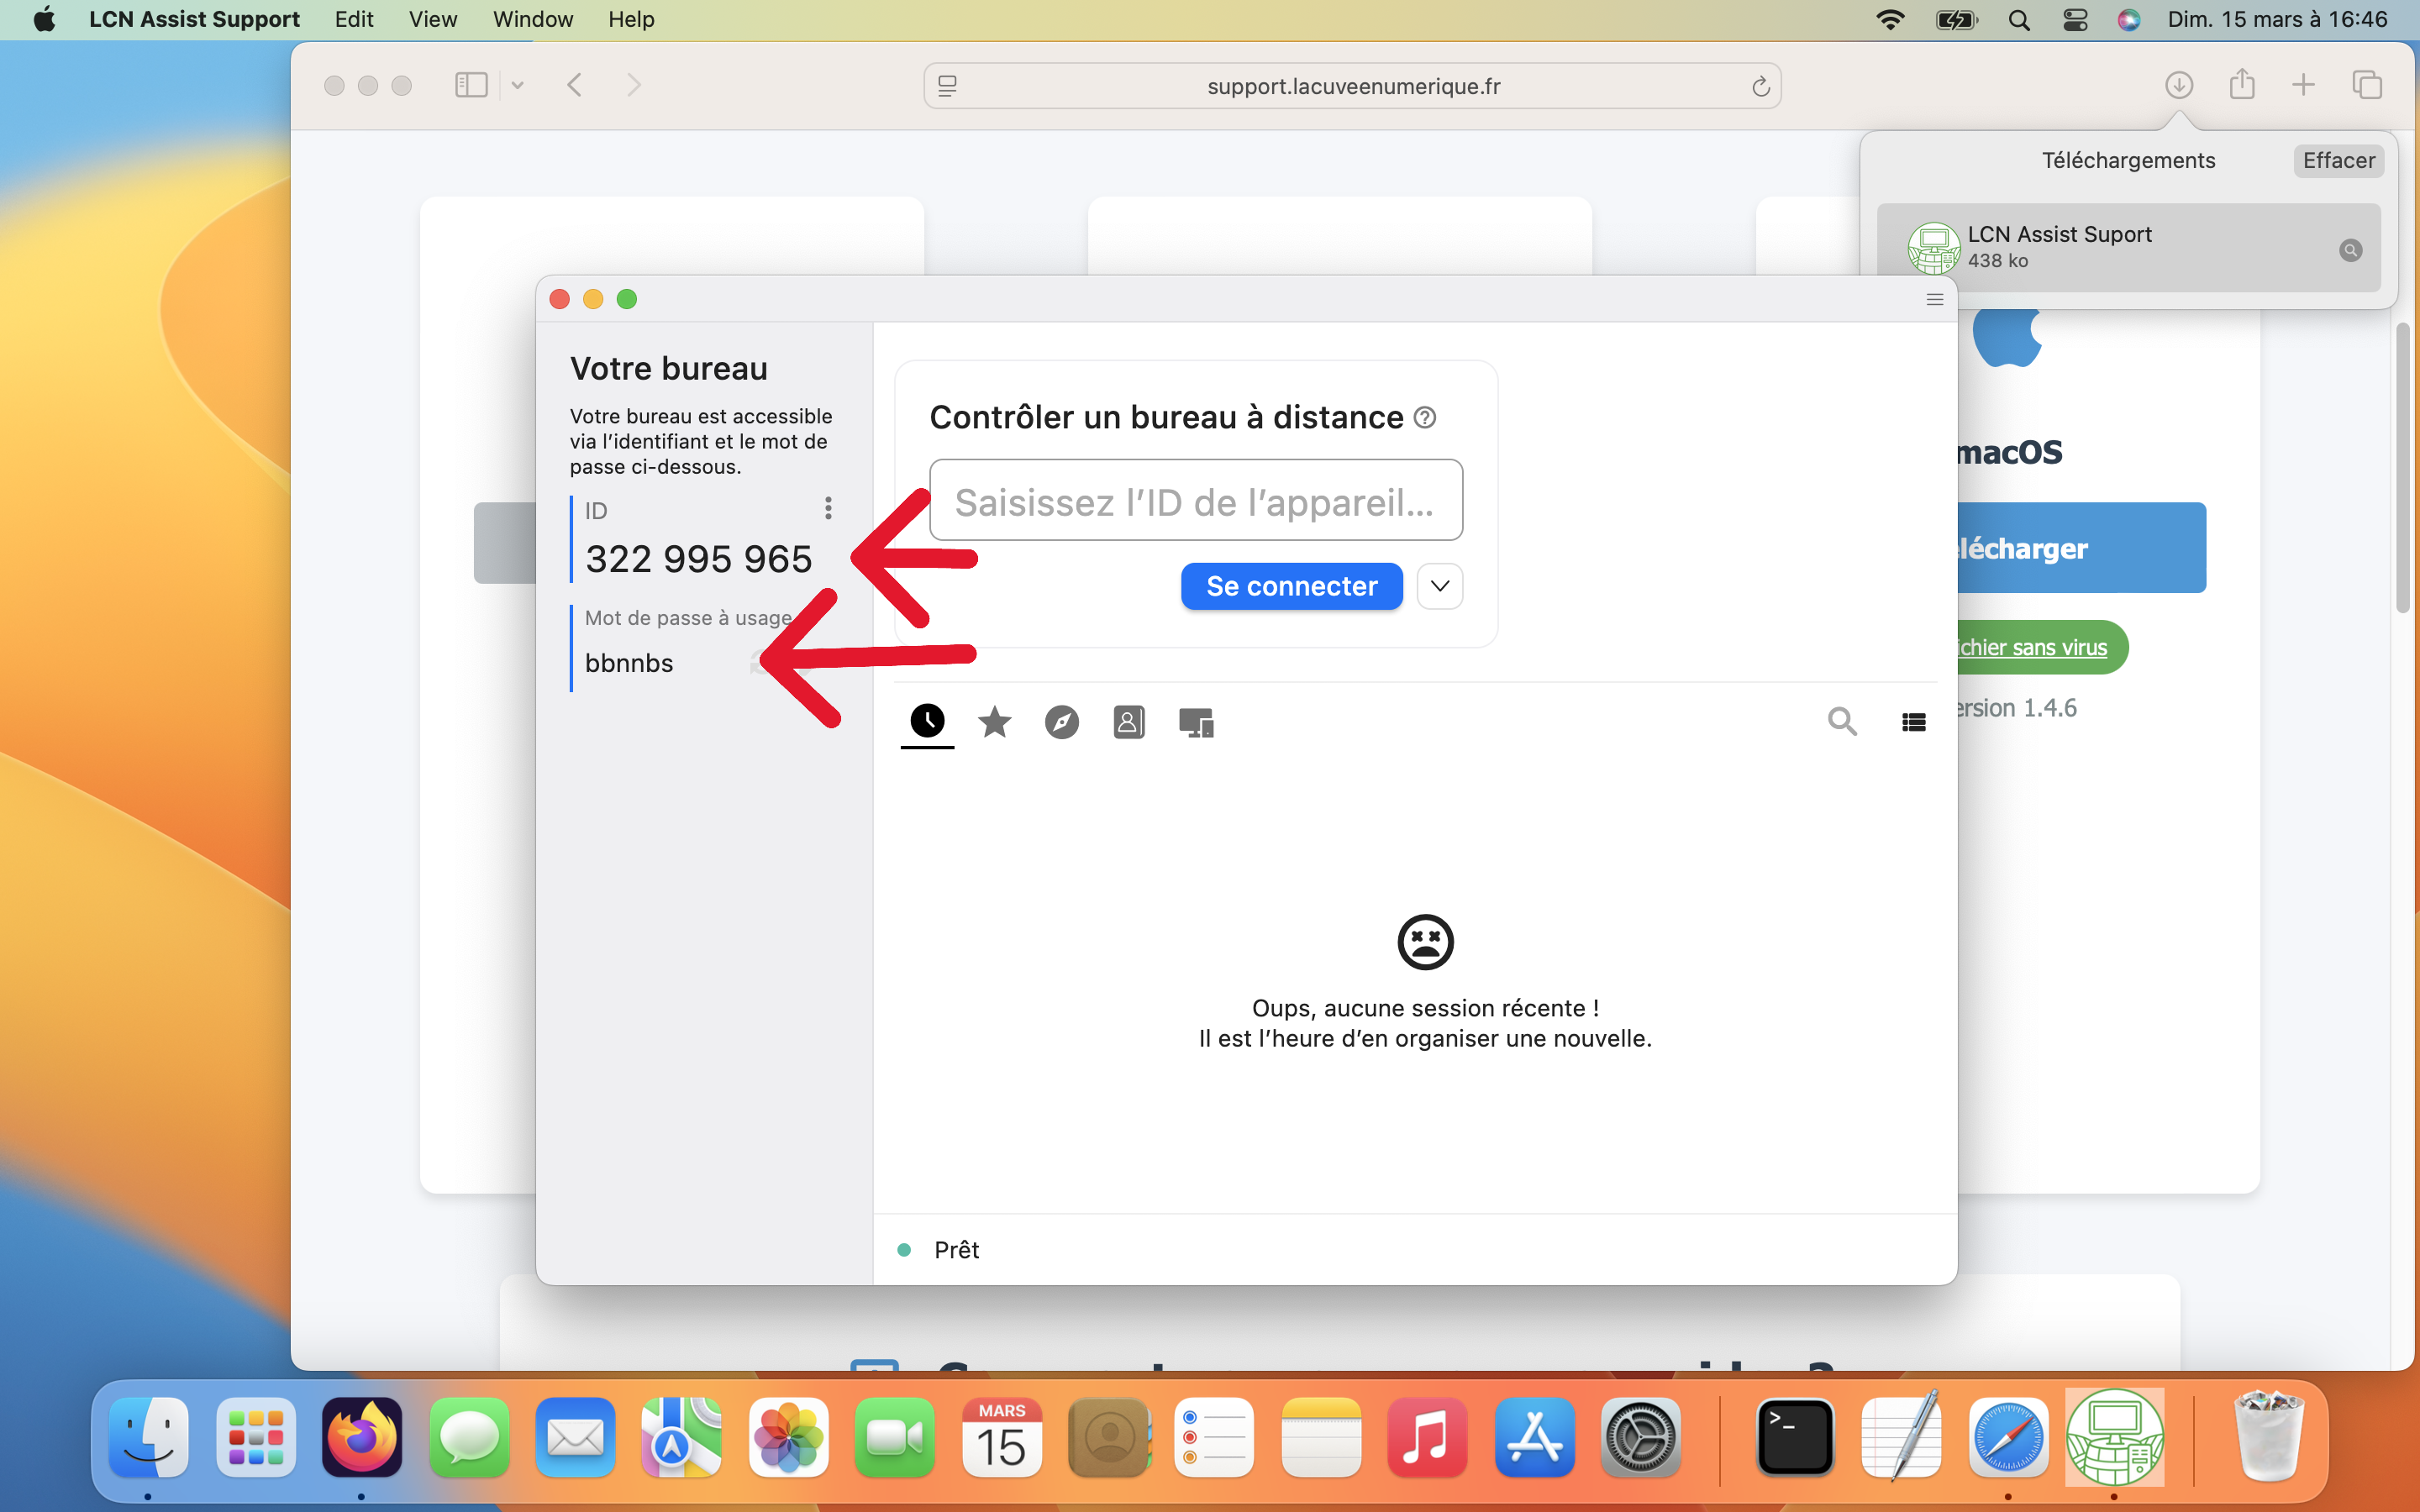Click menu bar date and time
Viewport: 2420px width, 1512px height.
click(2277, 19)
